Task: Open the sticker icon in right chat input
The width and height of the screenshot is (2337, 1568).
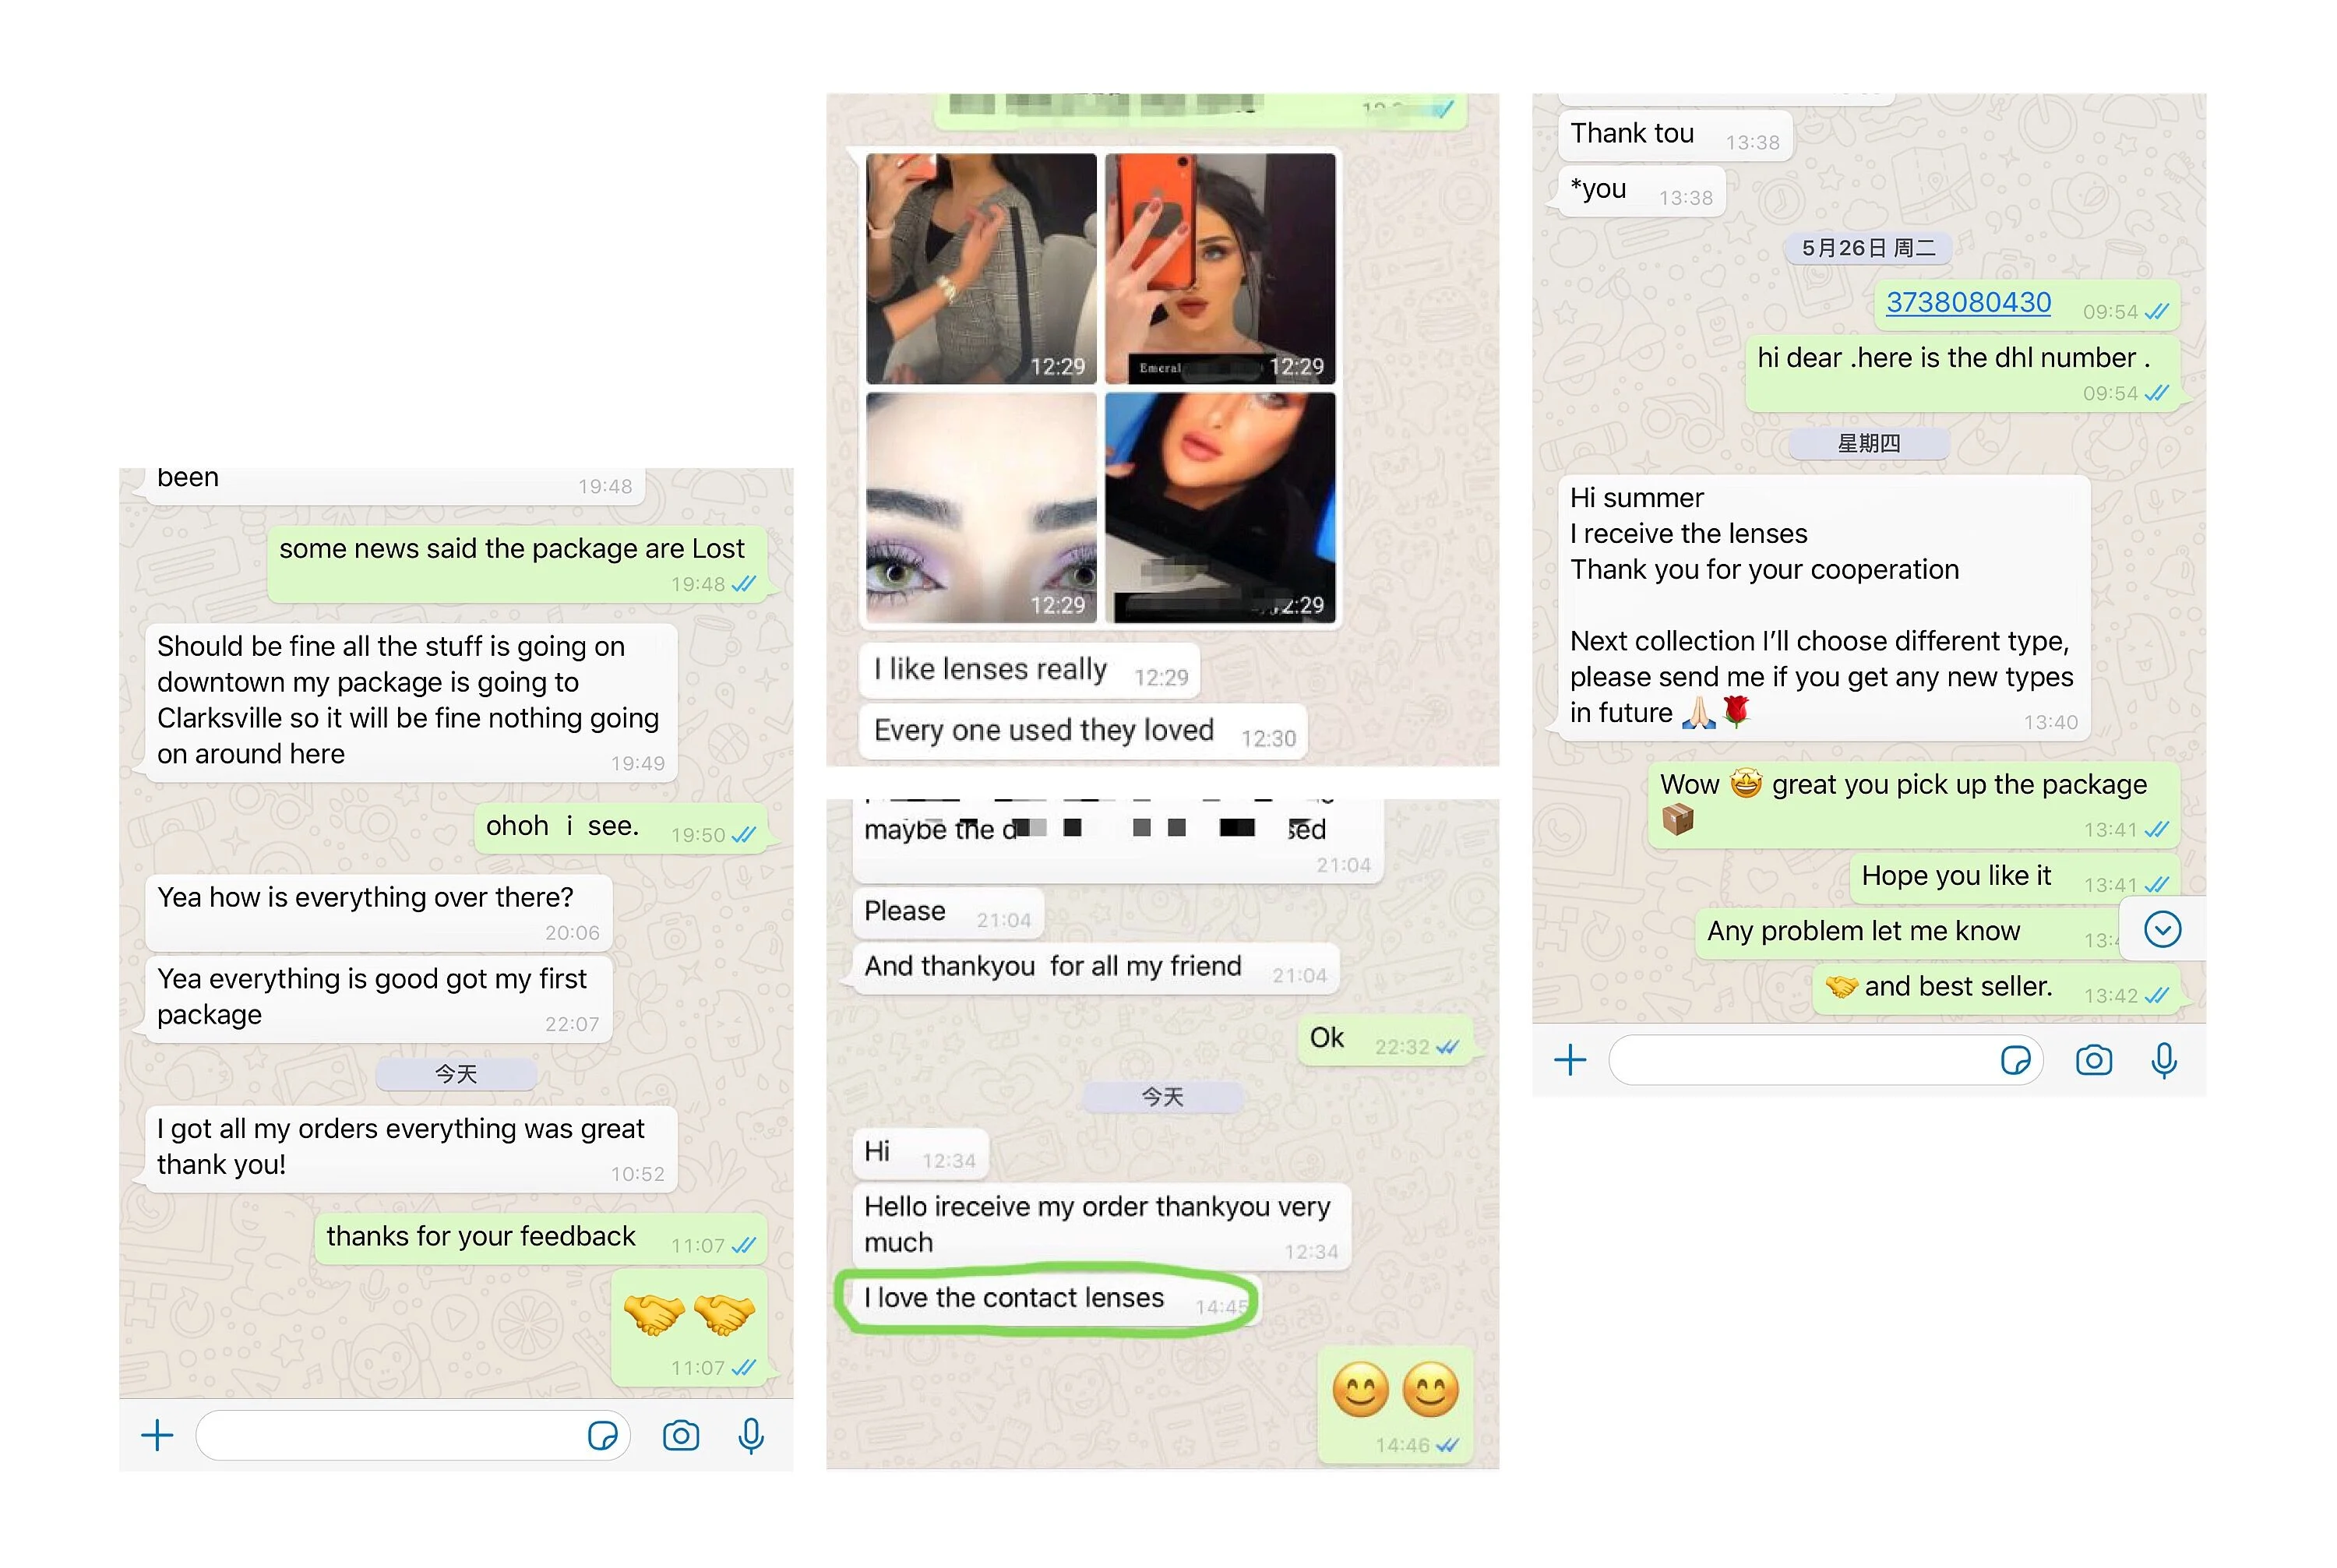Action: click(2015, 1060)
